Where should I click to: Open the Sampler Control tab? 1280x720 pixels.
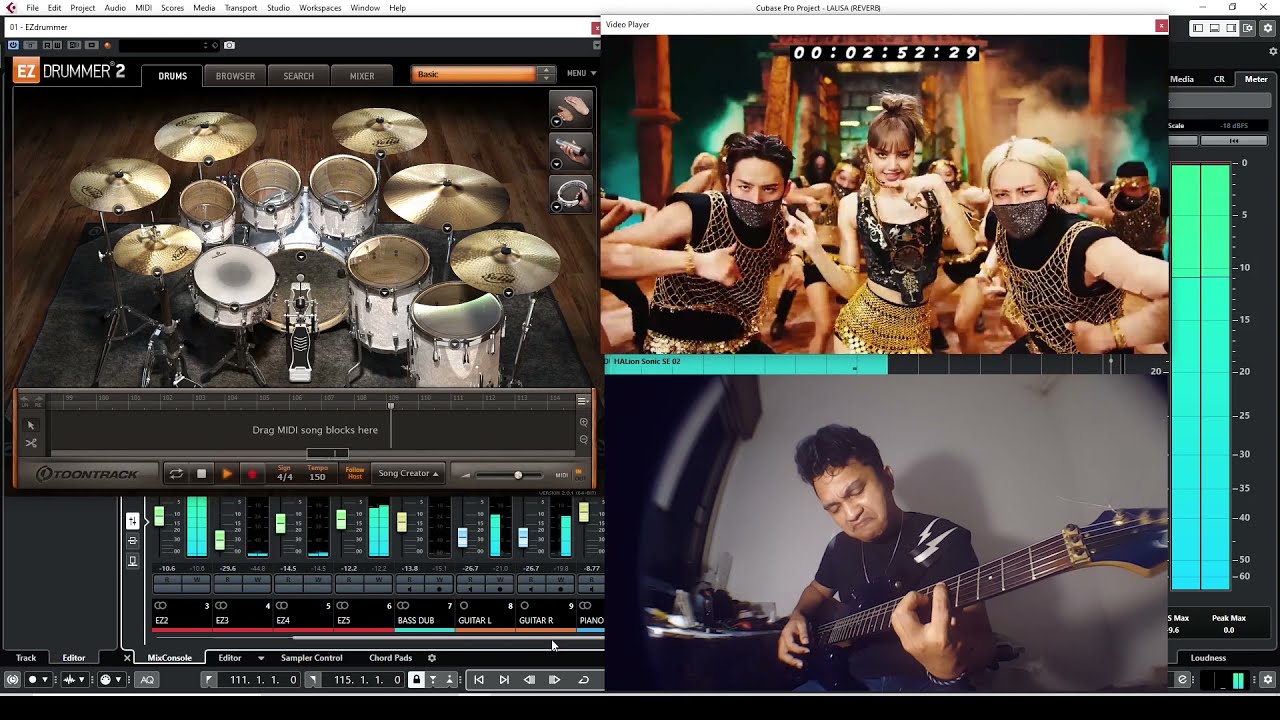click(311, 658)
